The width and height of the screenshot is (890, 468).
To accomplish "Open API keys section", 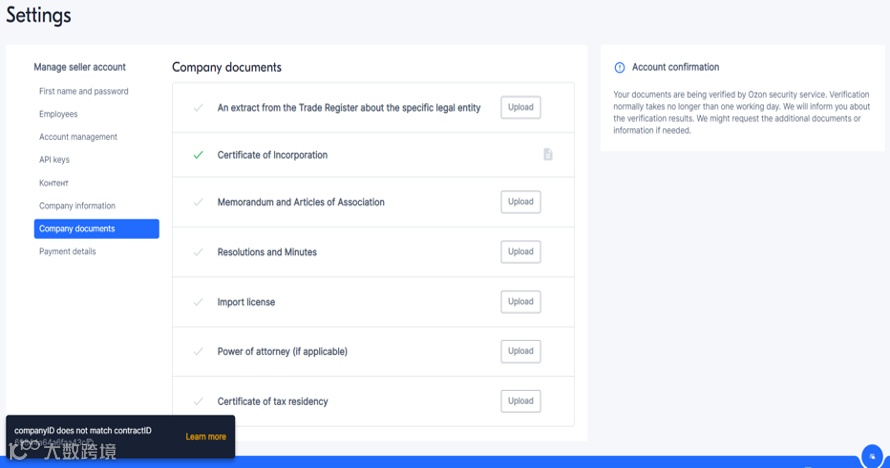I will pyautogui.click(x=54, y=160).
